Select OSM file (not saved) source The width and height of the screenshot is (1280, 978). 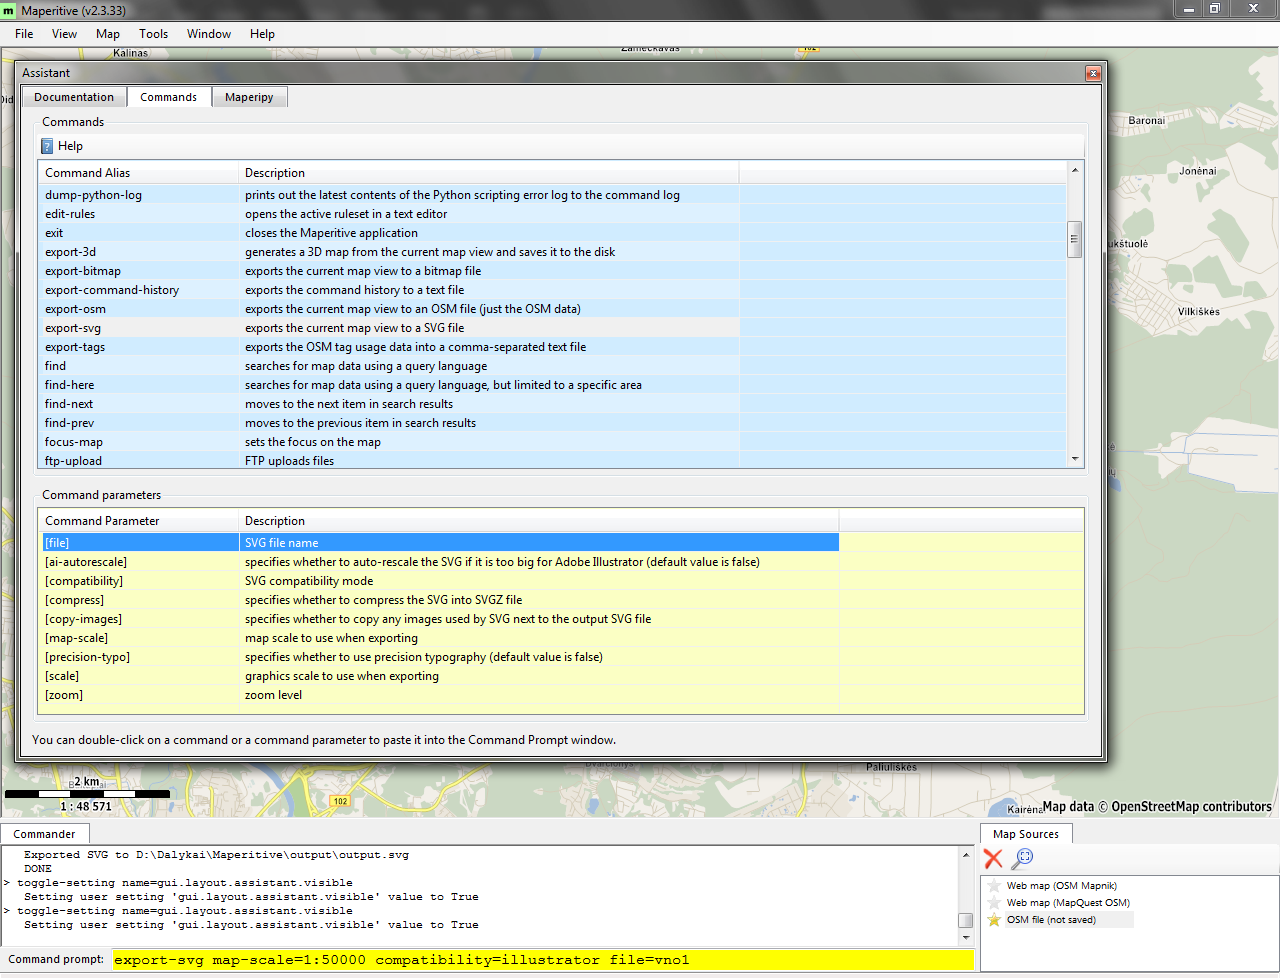(1051, 920)
